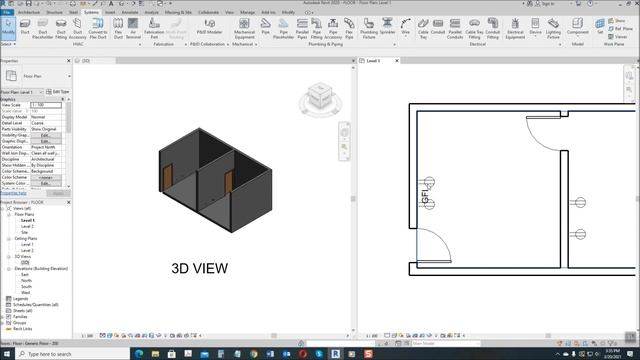Open the Structure ribbon tab

click(54, 13)
